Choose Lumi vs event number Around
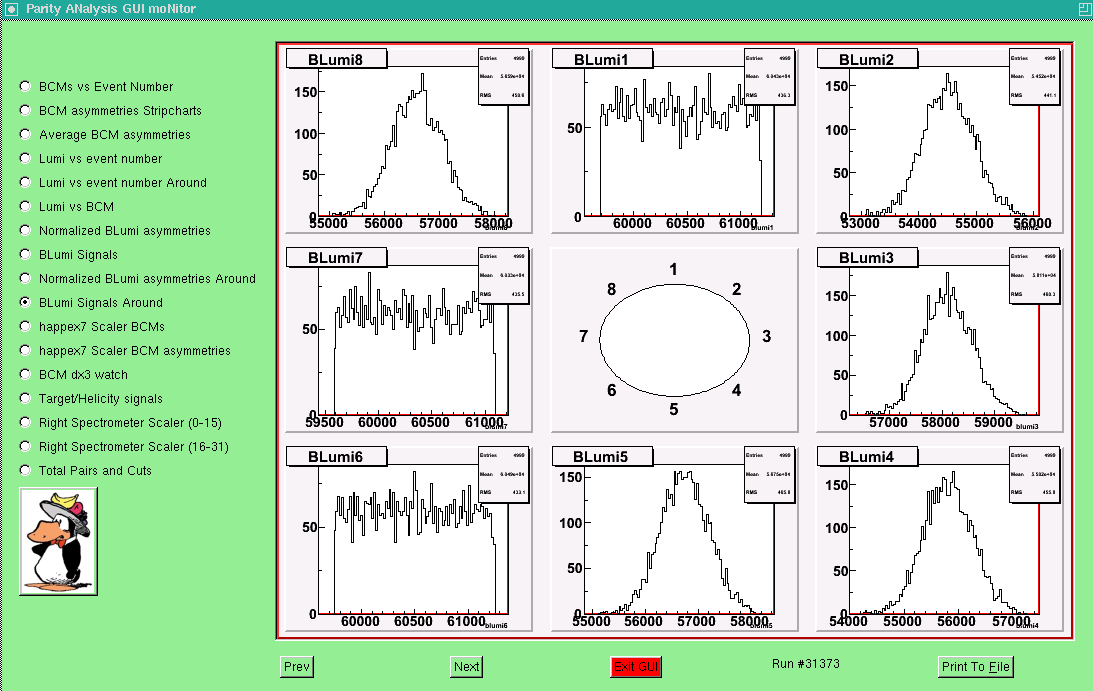 [x=26, y=182]
